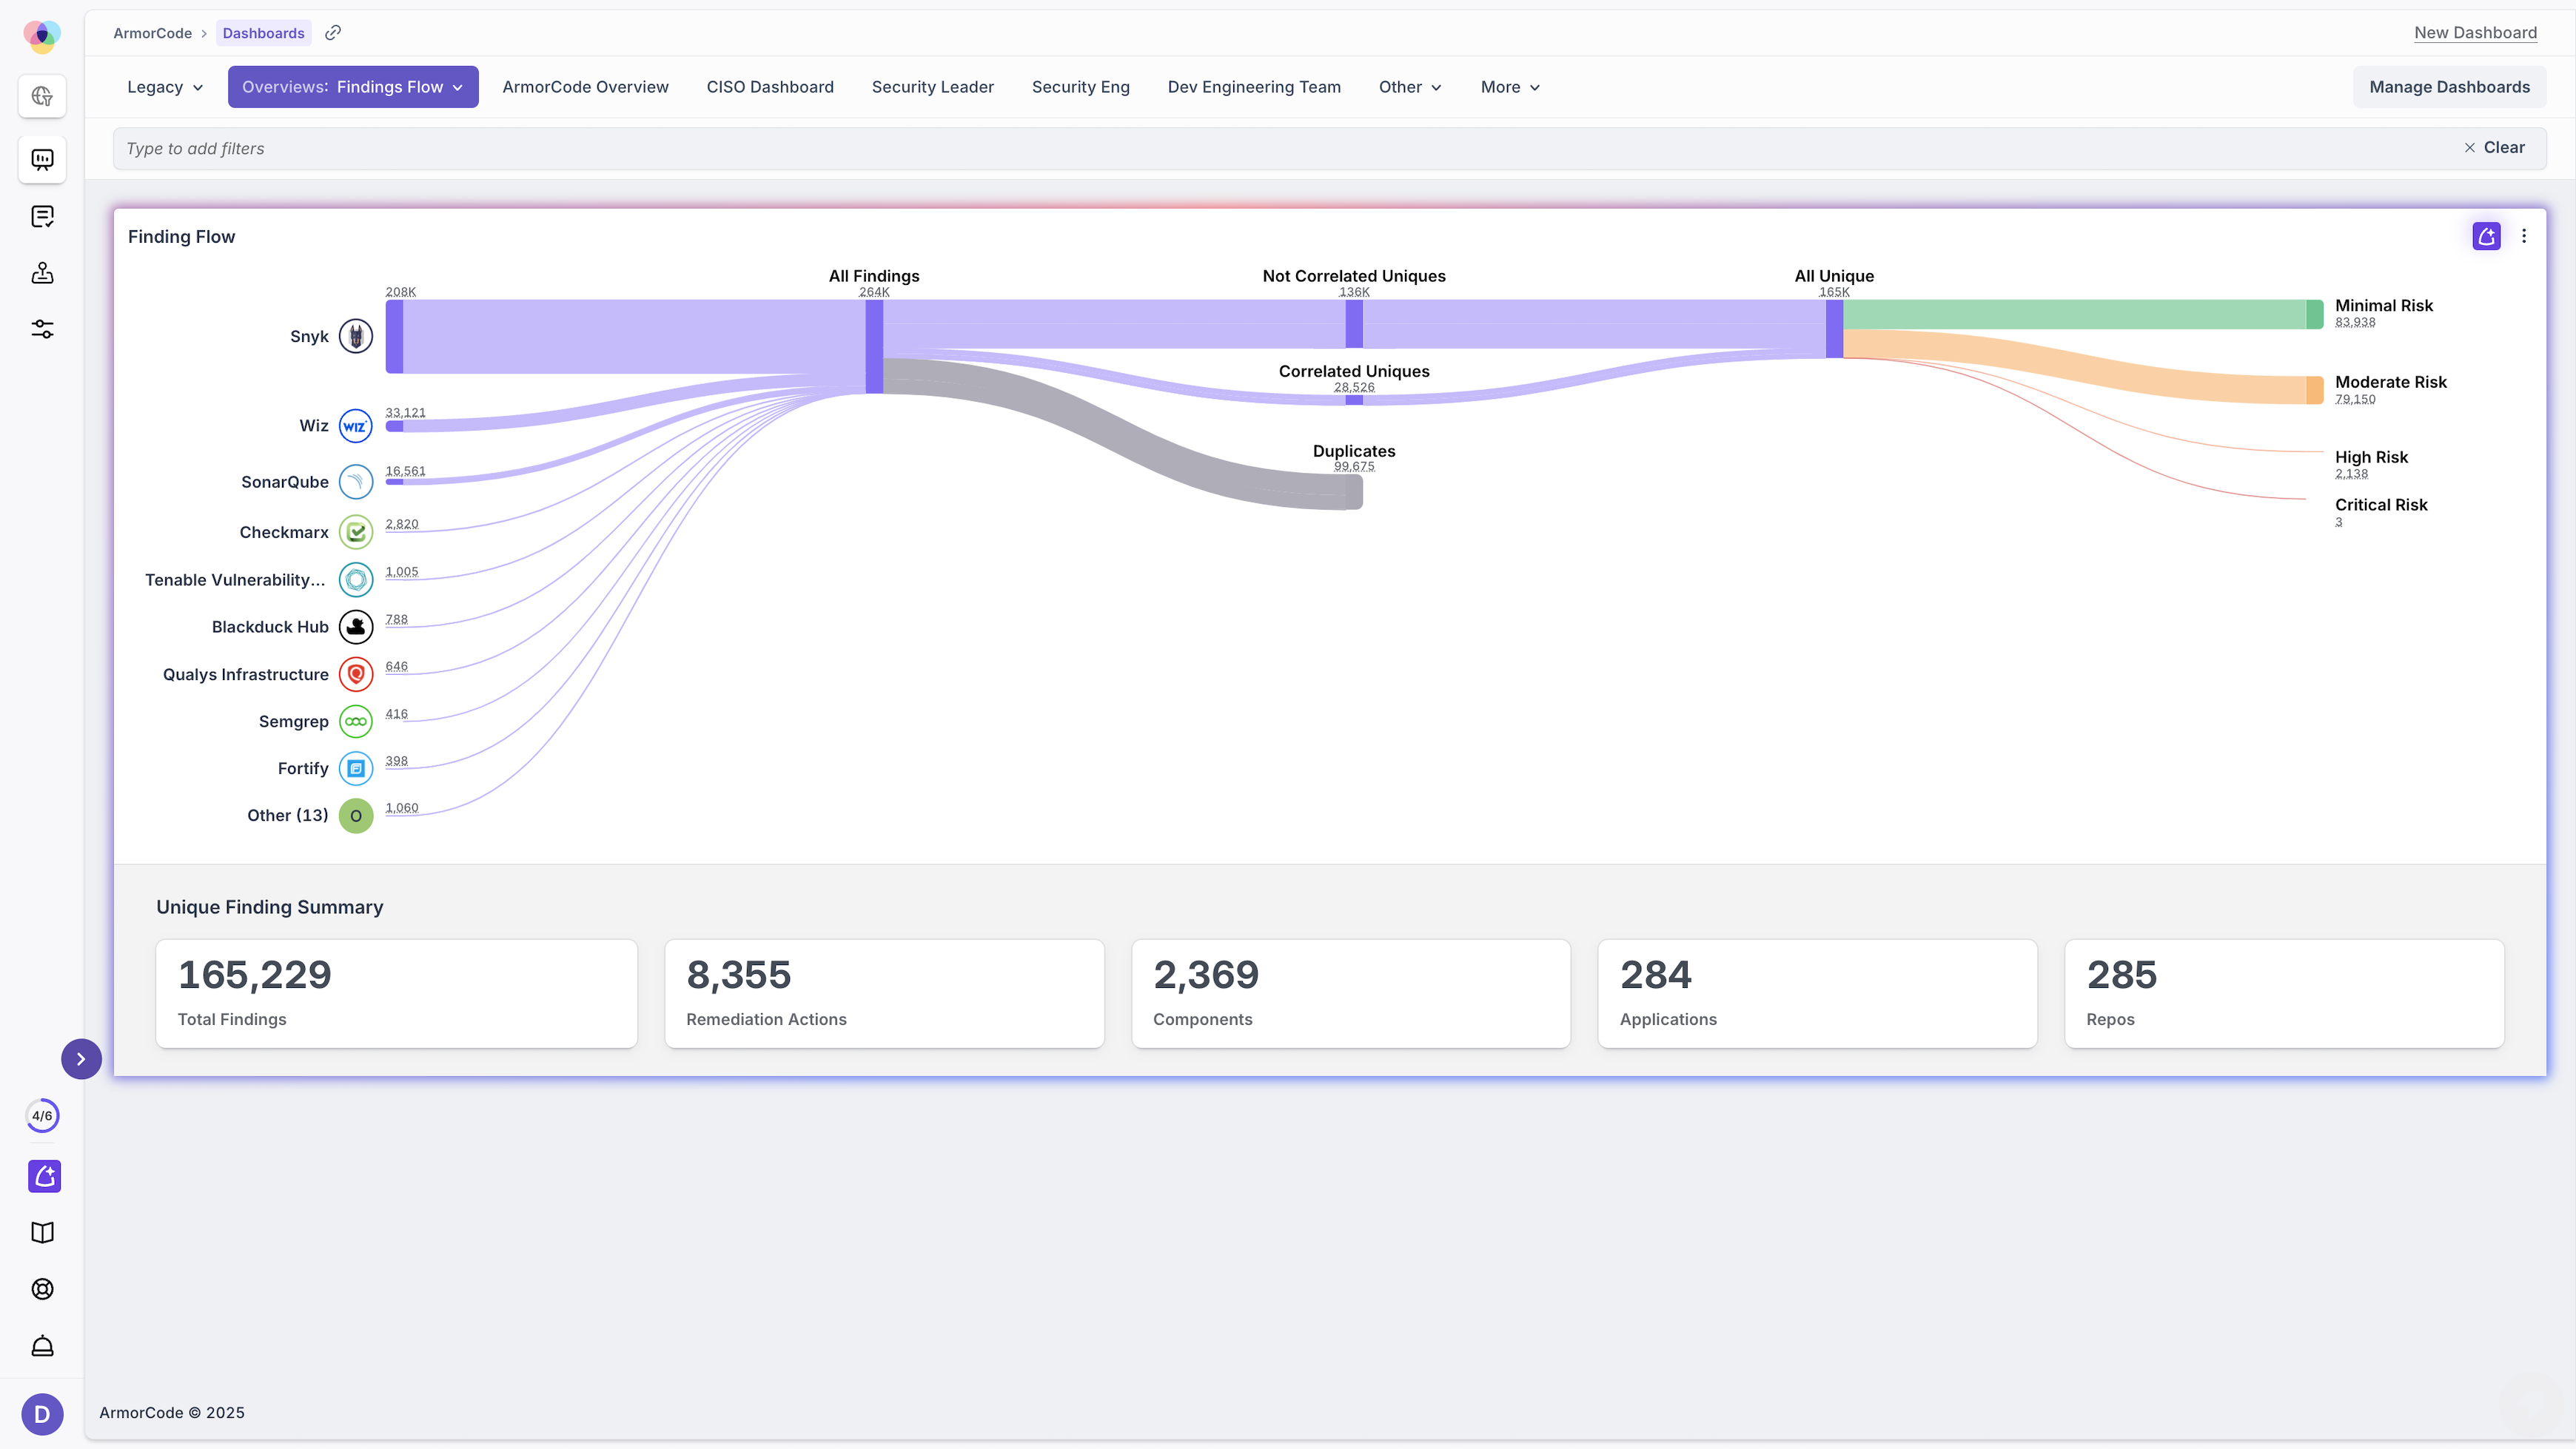
Task: Click the New Dashboard link
Action: click(x=2475, y=33)
